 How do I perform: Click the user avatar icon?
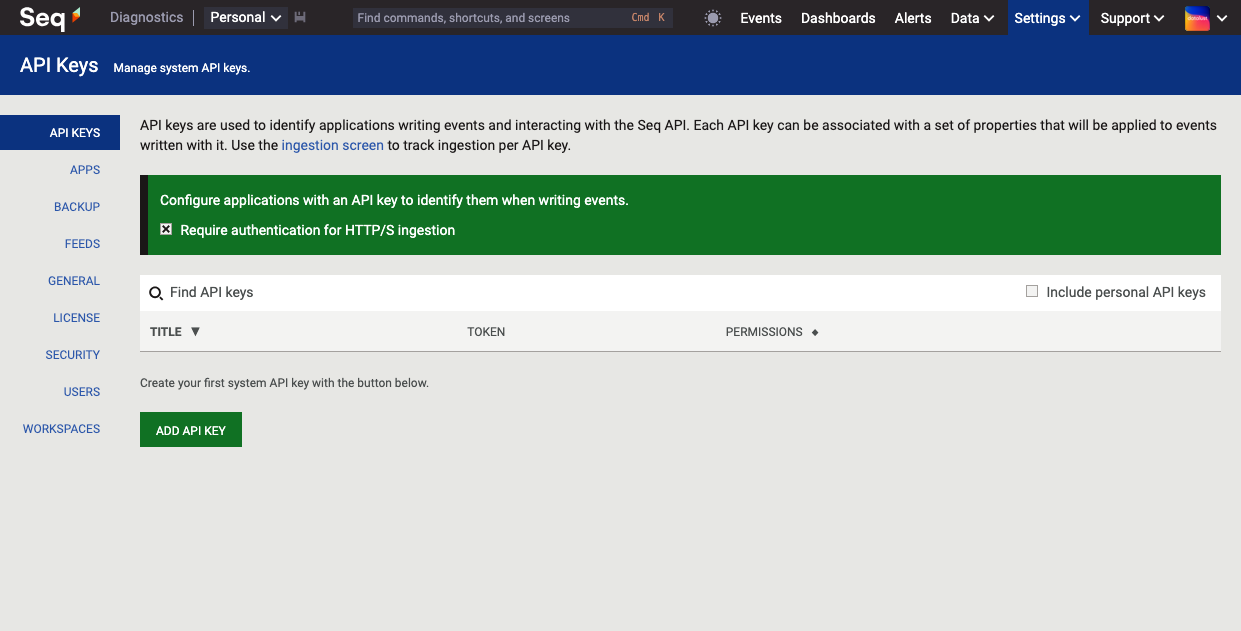[x=1197, y=18]
